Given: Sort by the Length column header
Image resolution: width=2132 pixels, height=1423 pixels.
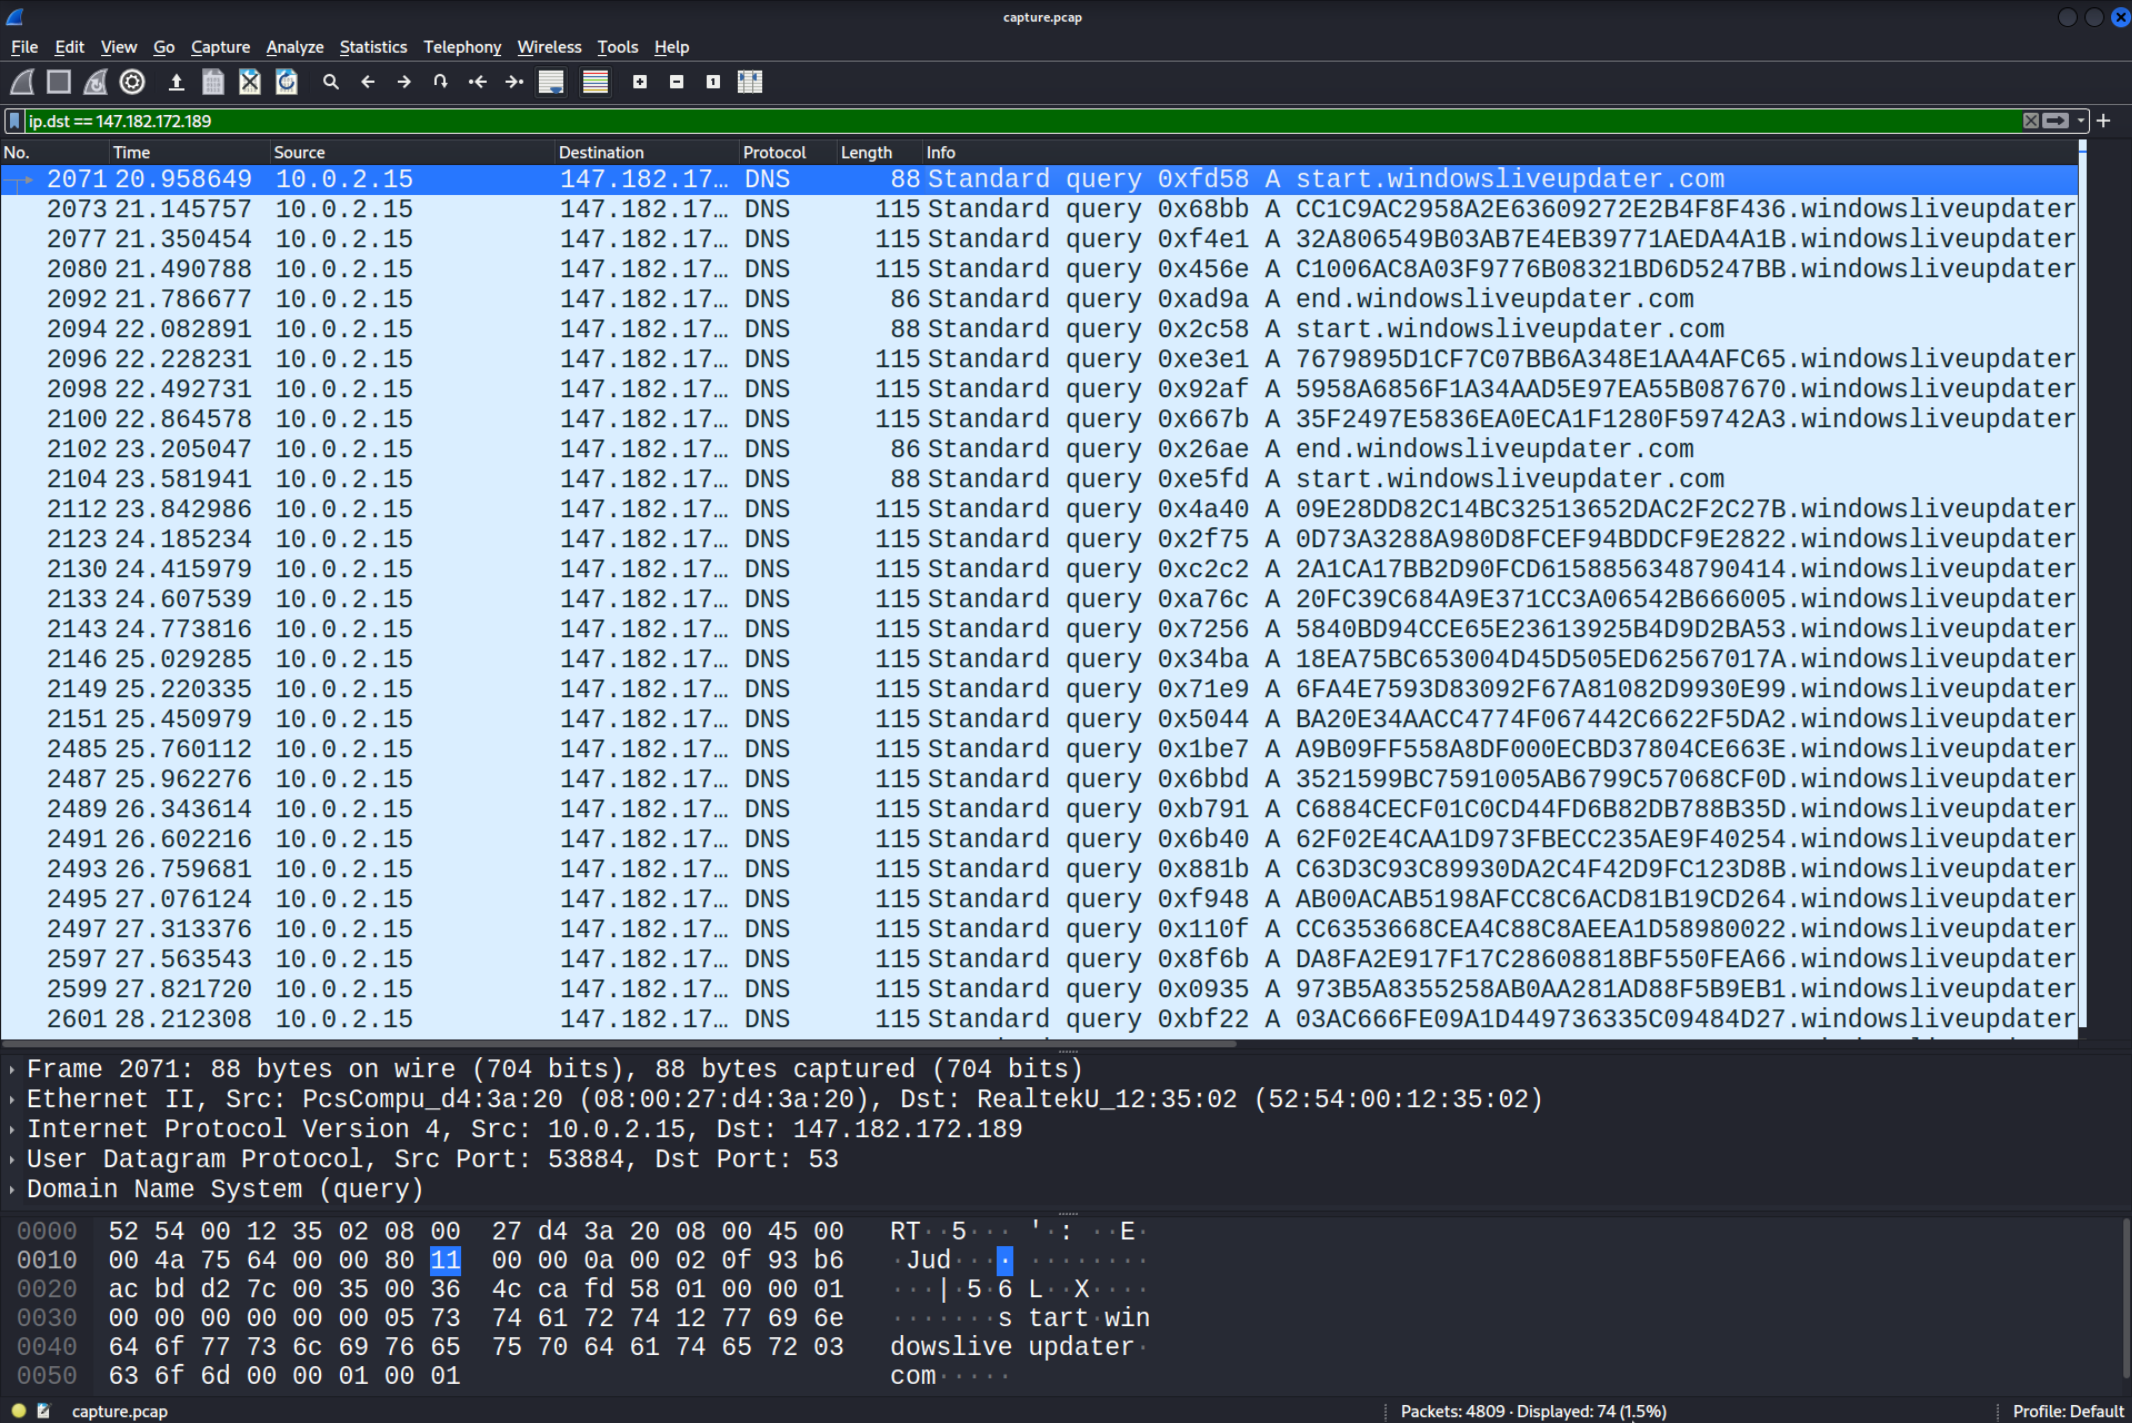Looking at the screenshot, I should [878, 152].
